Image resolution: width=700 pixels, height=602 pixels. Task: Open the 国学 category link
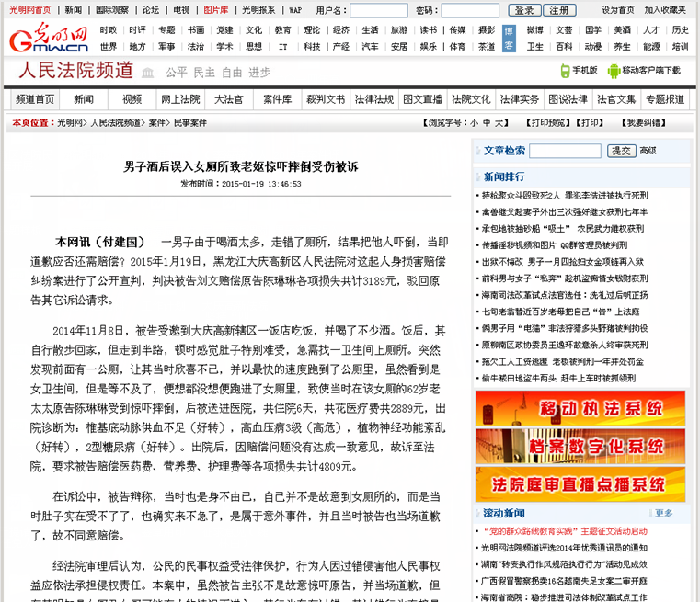(x=593, y=30)
